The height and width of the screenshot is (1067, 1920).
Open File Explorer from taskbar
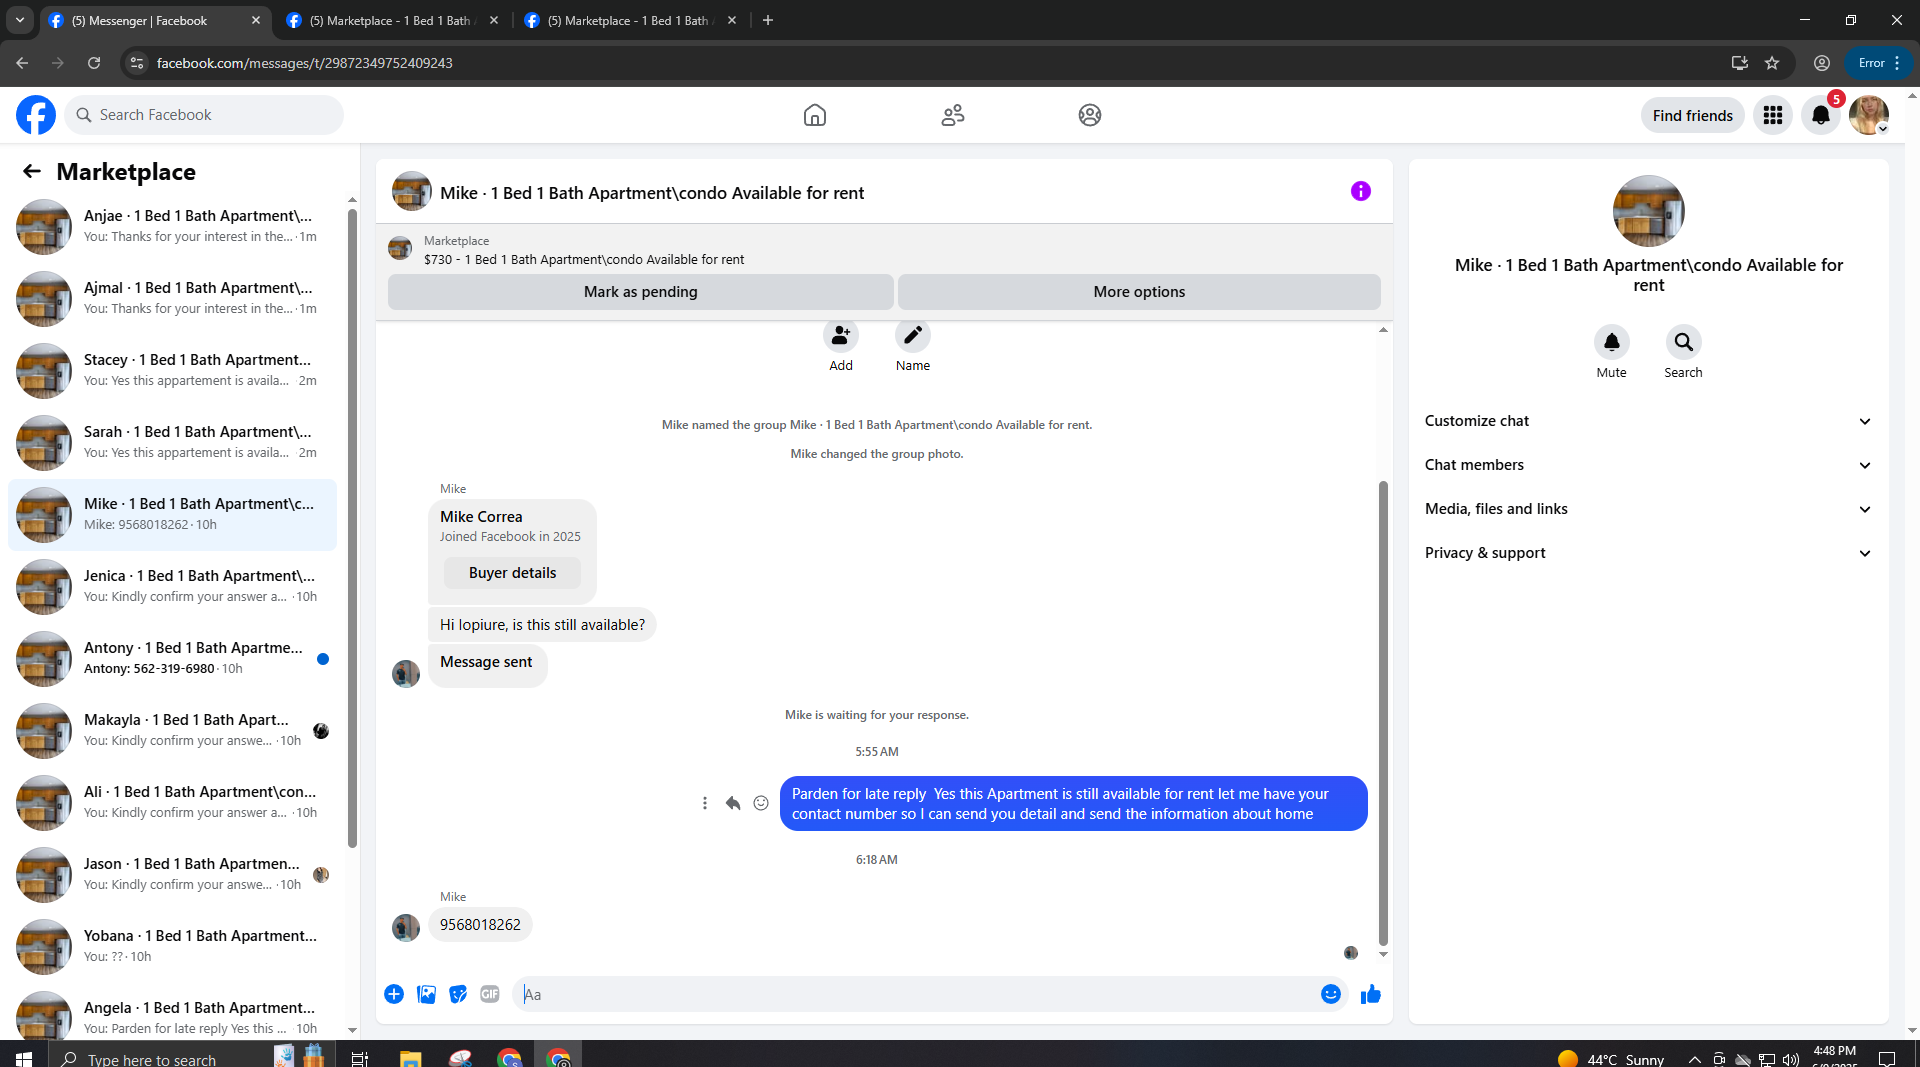[x=410, y=1058]
